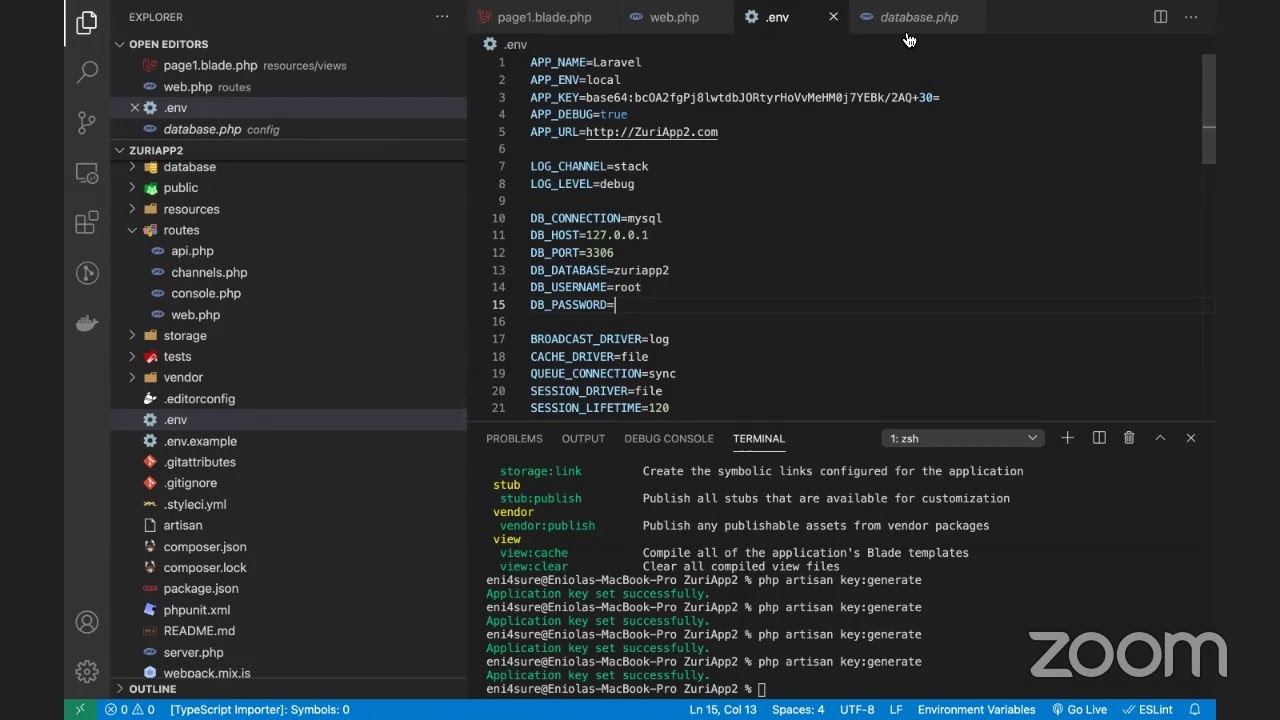Open editor more actions ellipsis

pyautogui.click(x=1191, y=17)
